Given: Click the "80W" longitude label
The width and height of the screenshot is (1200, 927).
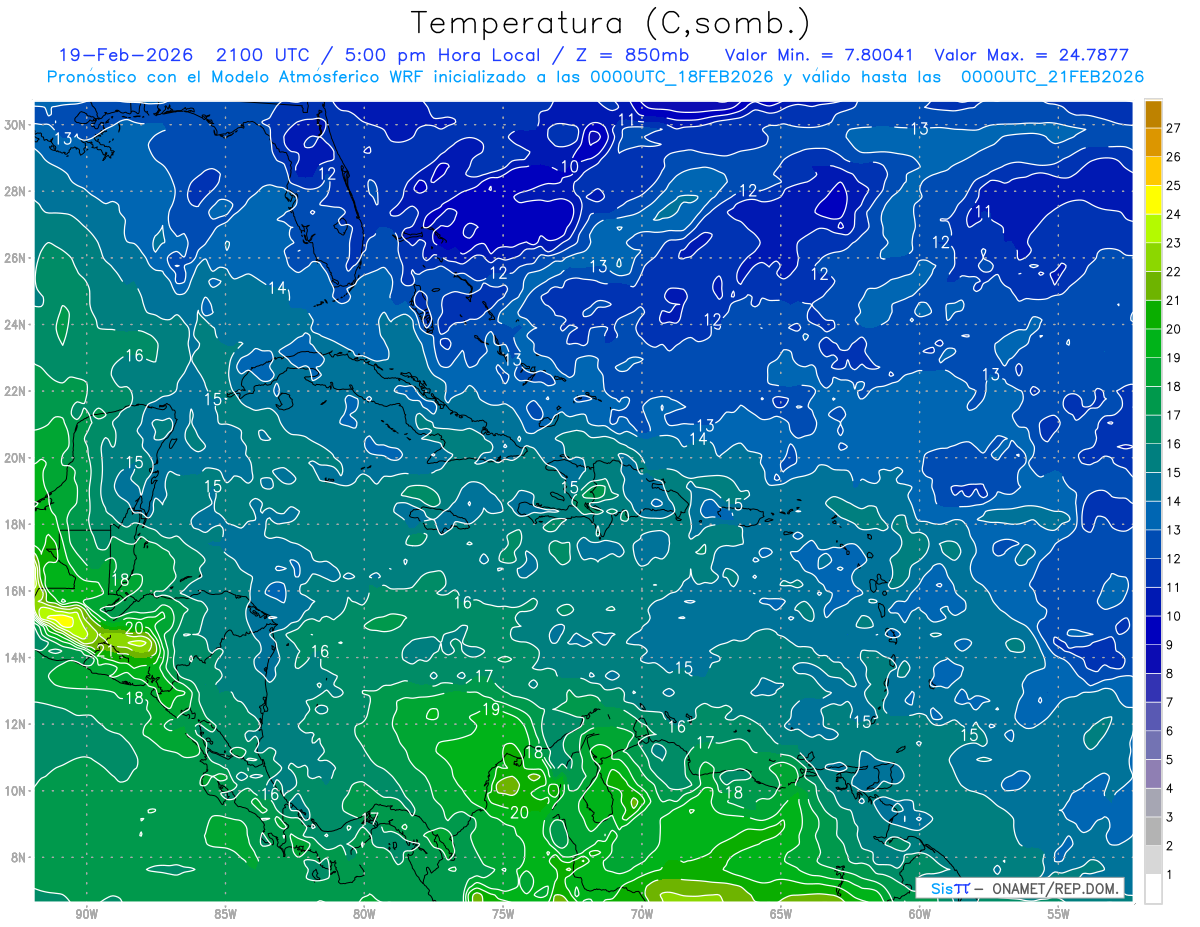Looking at the screenshot, I should 364,914.
